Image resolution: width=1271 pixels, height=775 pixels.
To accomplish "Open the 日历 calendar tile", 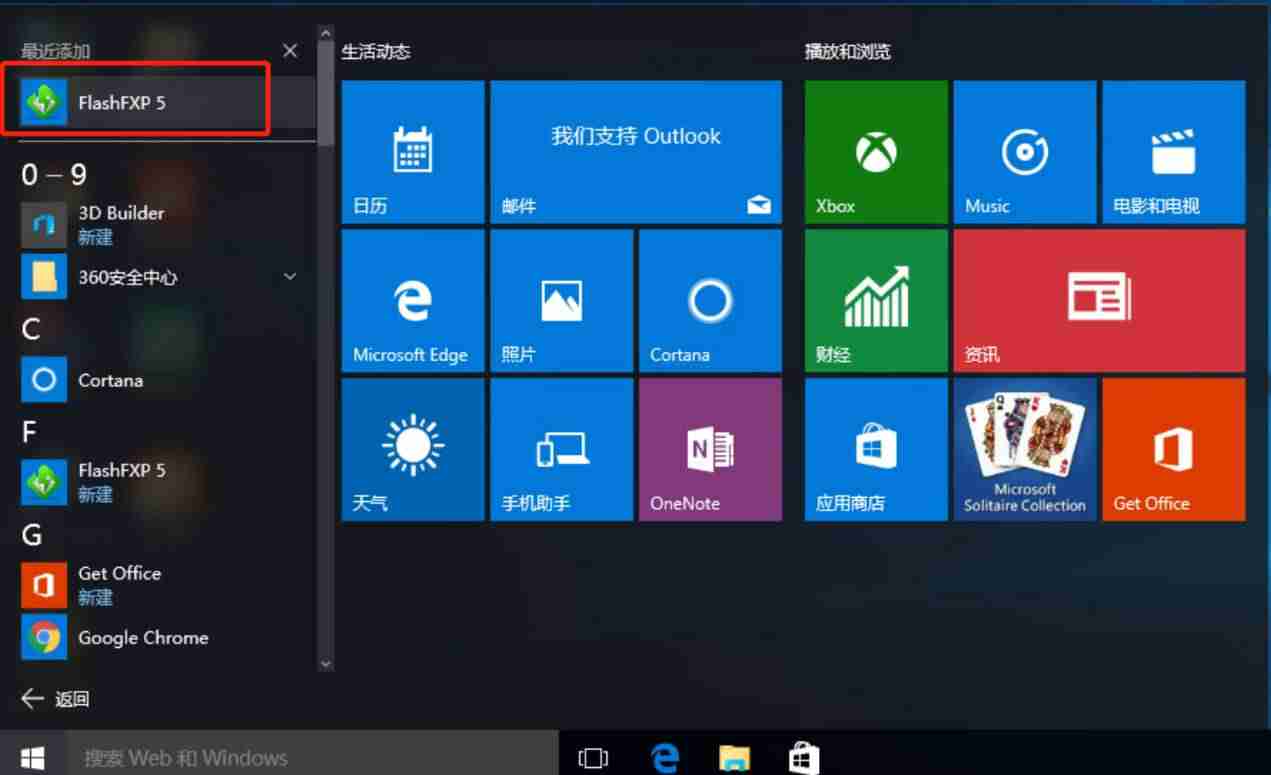I will point(413,152).
